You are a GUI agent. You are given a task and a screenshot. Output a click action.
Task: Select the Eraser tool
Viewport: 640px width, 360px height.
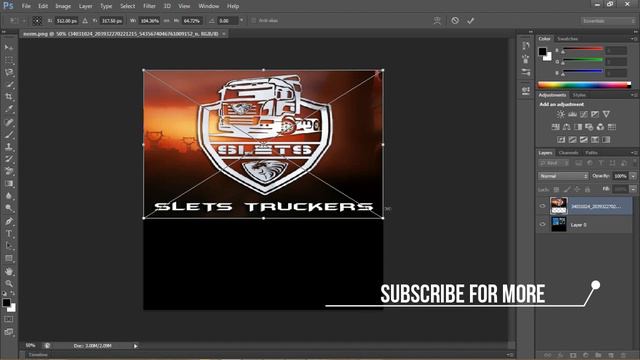click(x=9, y=171)
